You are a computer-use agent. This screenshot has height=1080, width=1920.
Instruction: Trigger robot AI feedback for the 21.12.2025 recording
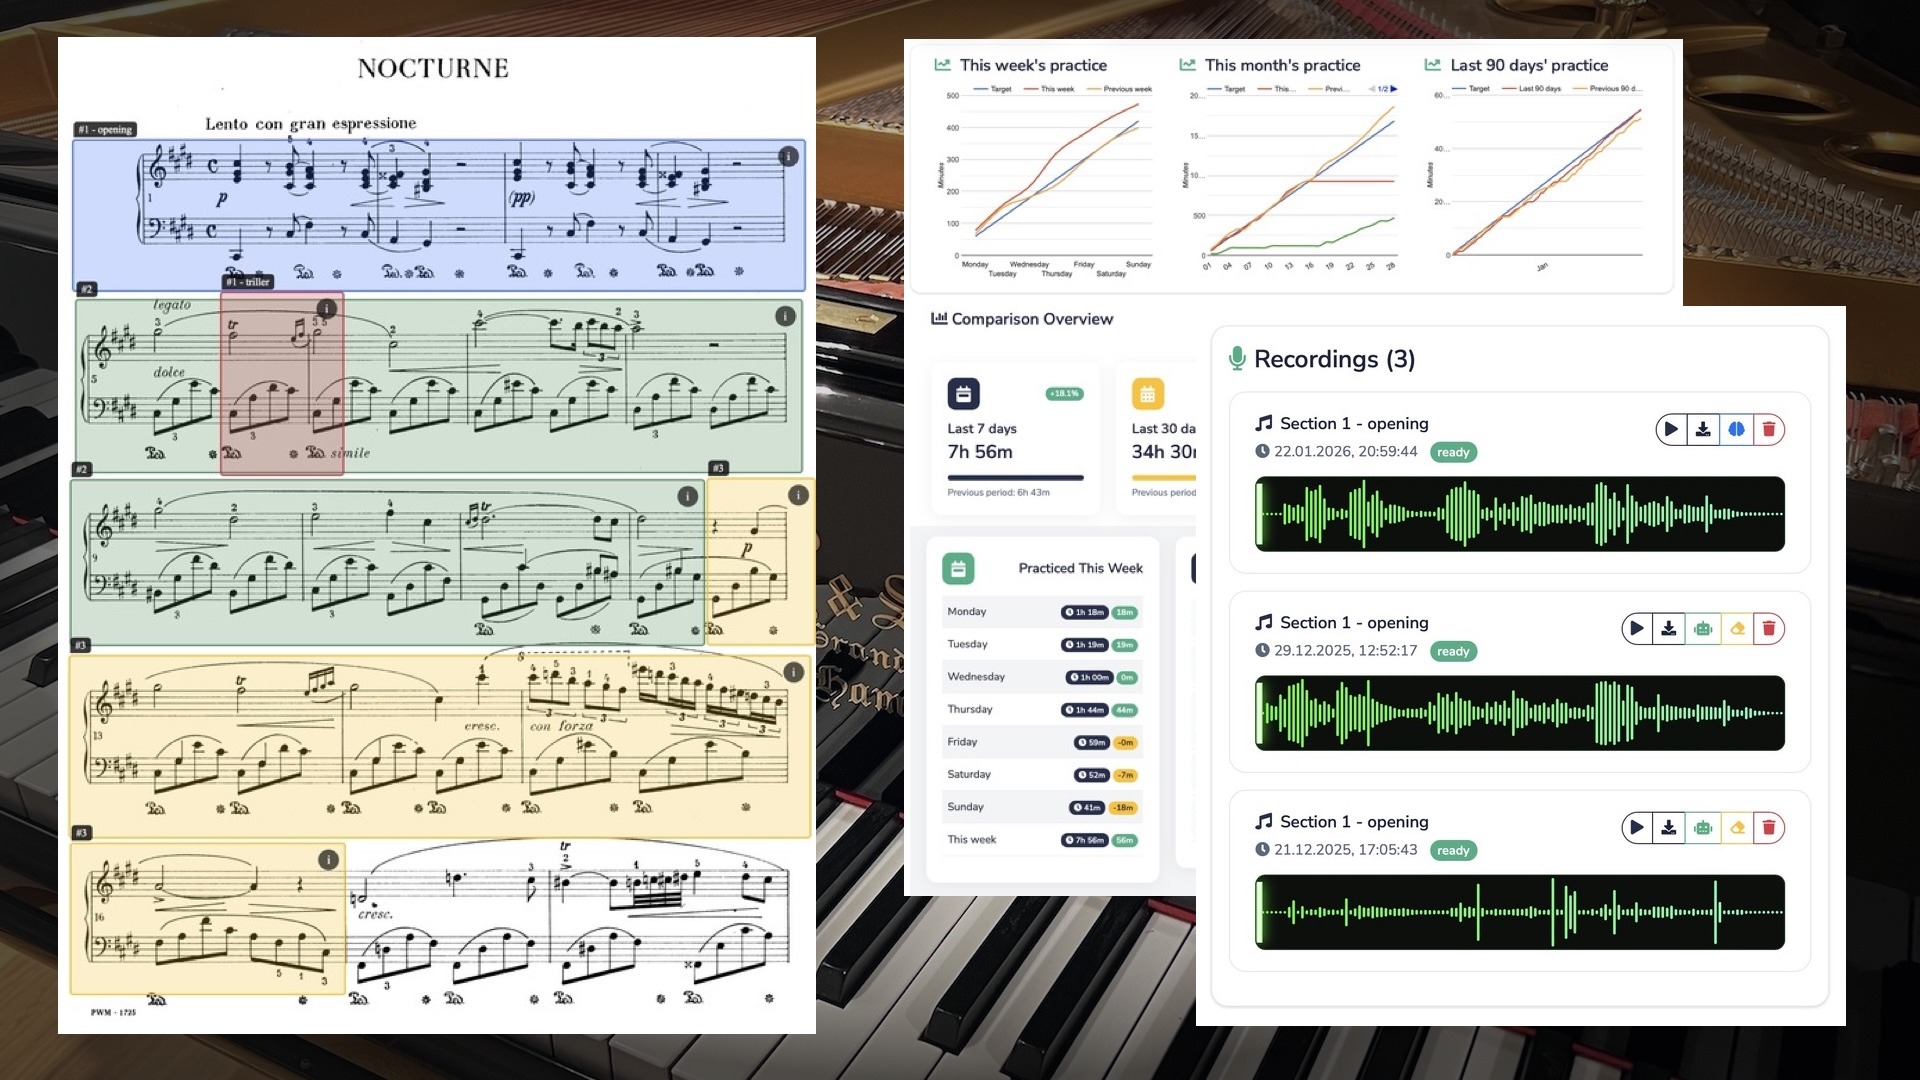point(1701,827)
